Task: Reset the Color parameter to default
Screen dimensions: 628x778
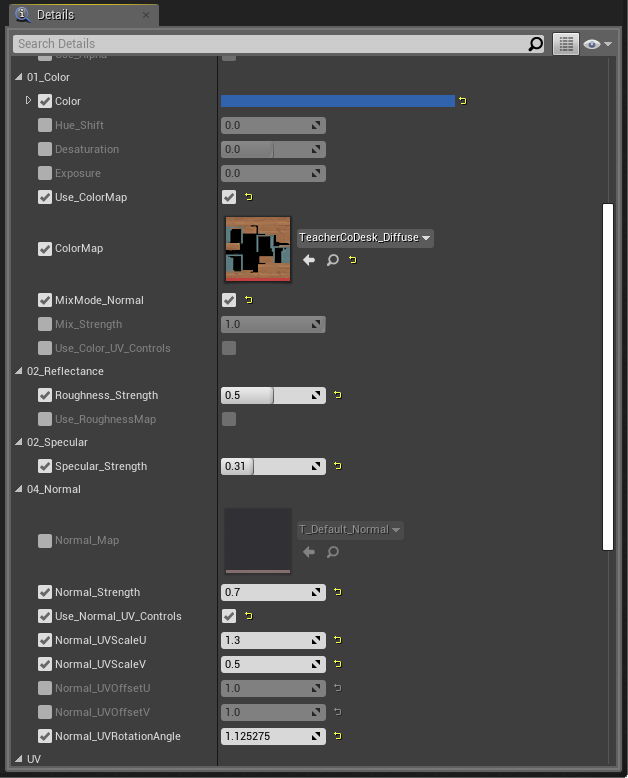Action: point(463,101)
